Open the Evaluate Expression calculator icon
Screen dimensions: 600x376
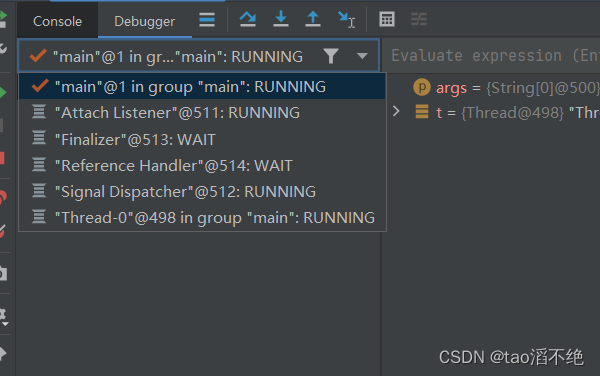pos(386,19)
